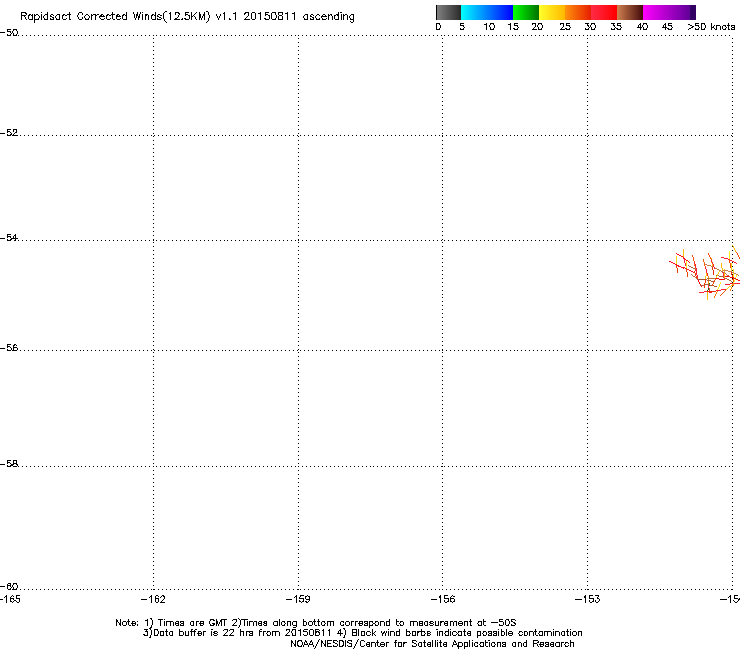The height and width of the screenshot is (650, 740).
Task: Click the color legend label '45'
Action: 667,27
